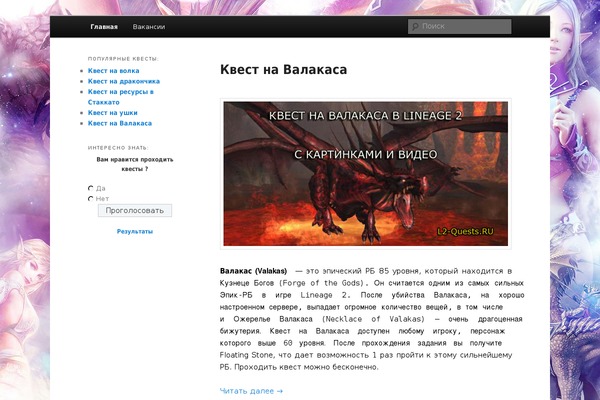Follow the Читать далее link
Viewport: 600px width, 400px height.
coord(251,391)
